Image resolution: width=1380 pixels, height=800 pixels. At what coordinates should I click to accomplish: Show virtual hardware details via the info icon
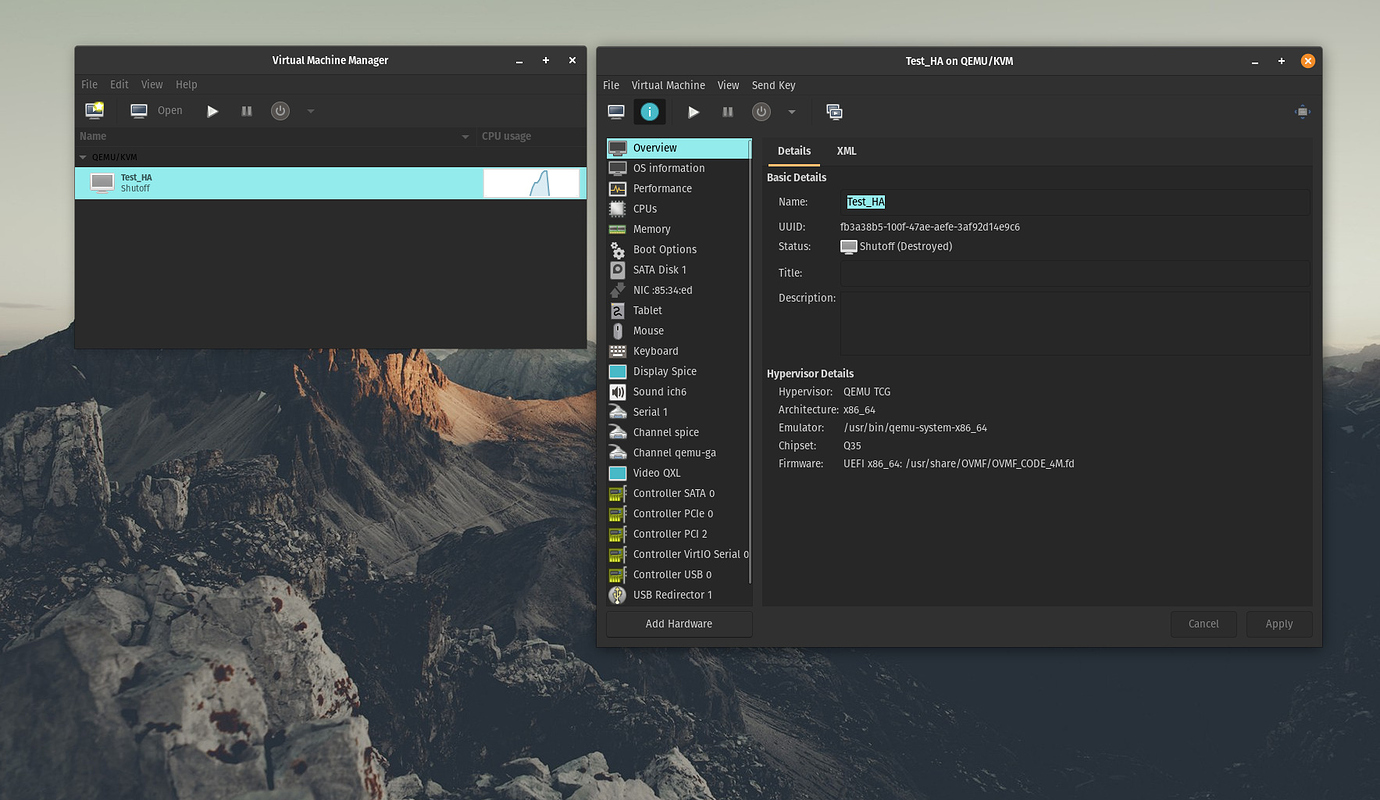650,111
